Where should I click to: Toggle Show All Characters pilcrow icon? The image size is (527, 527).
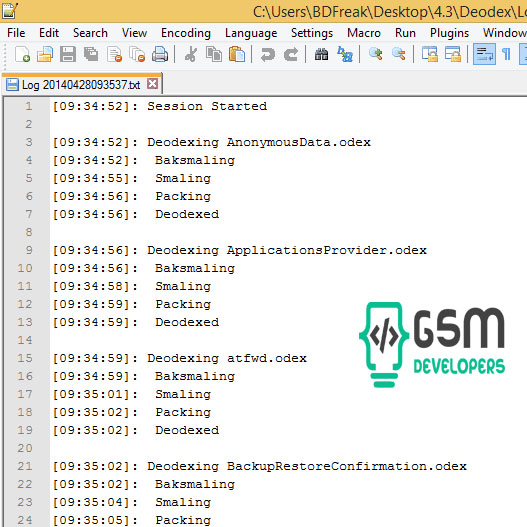[x=506, y=54]
